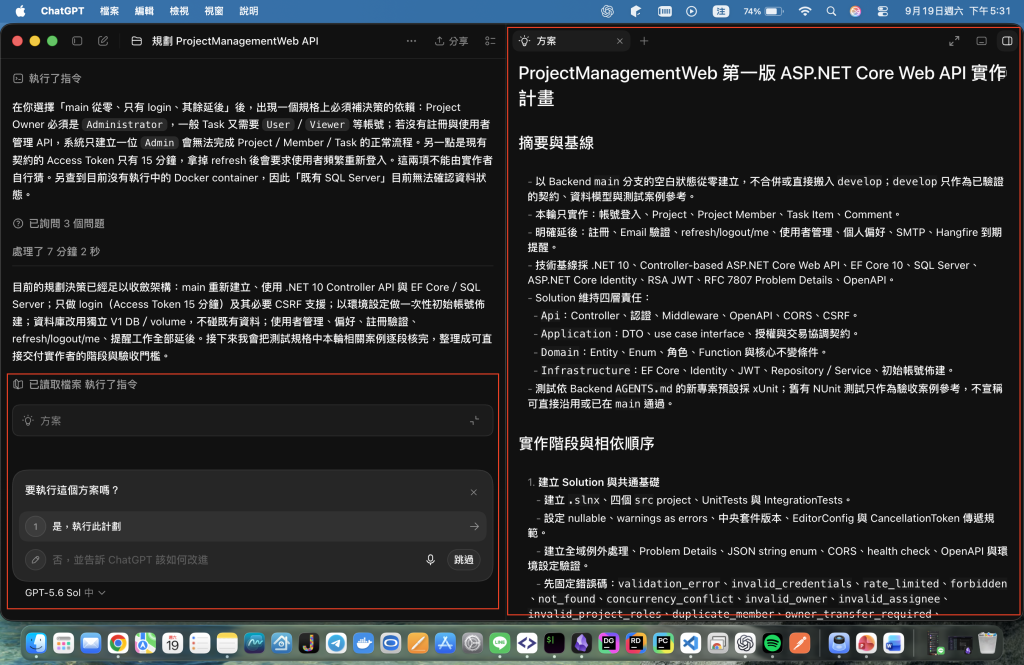1024x665 pixels.
Task: Open the Trash in the Dock
Action: point(987,643)
